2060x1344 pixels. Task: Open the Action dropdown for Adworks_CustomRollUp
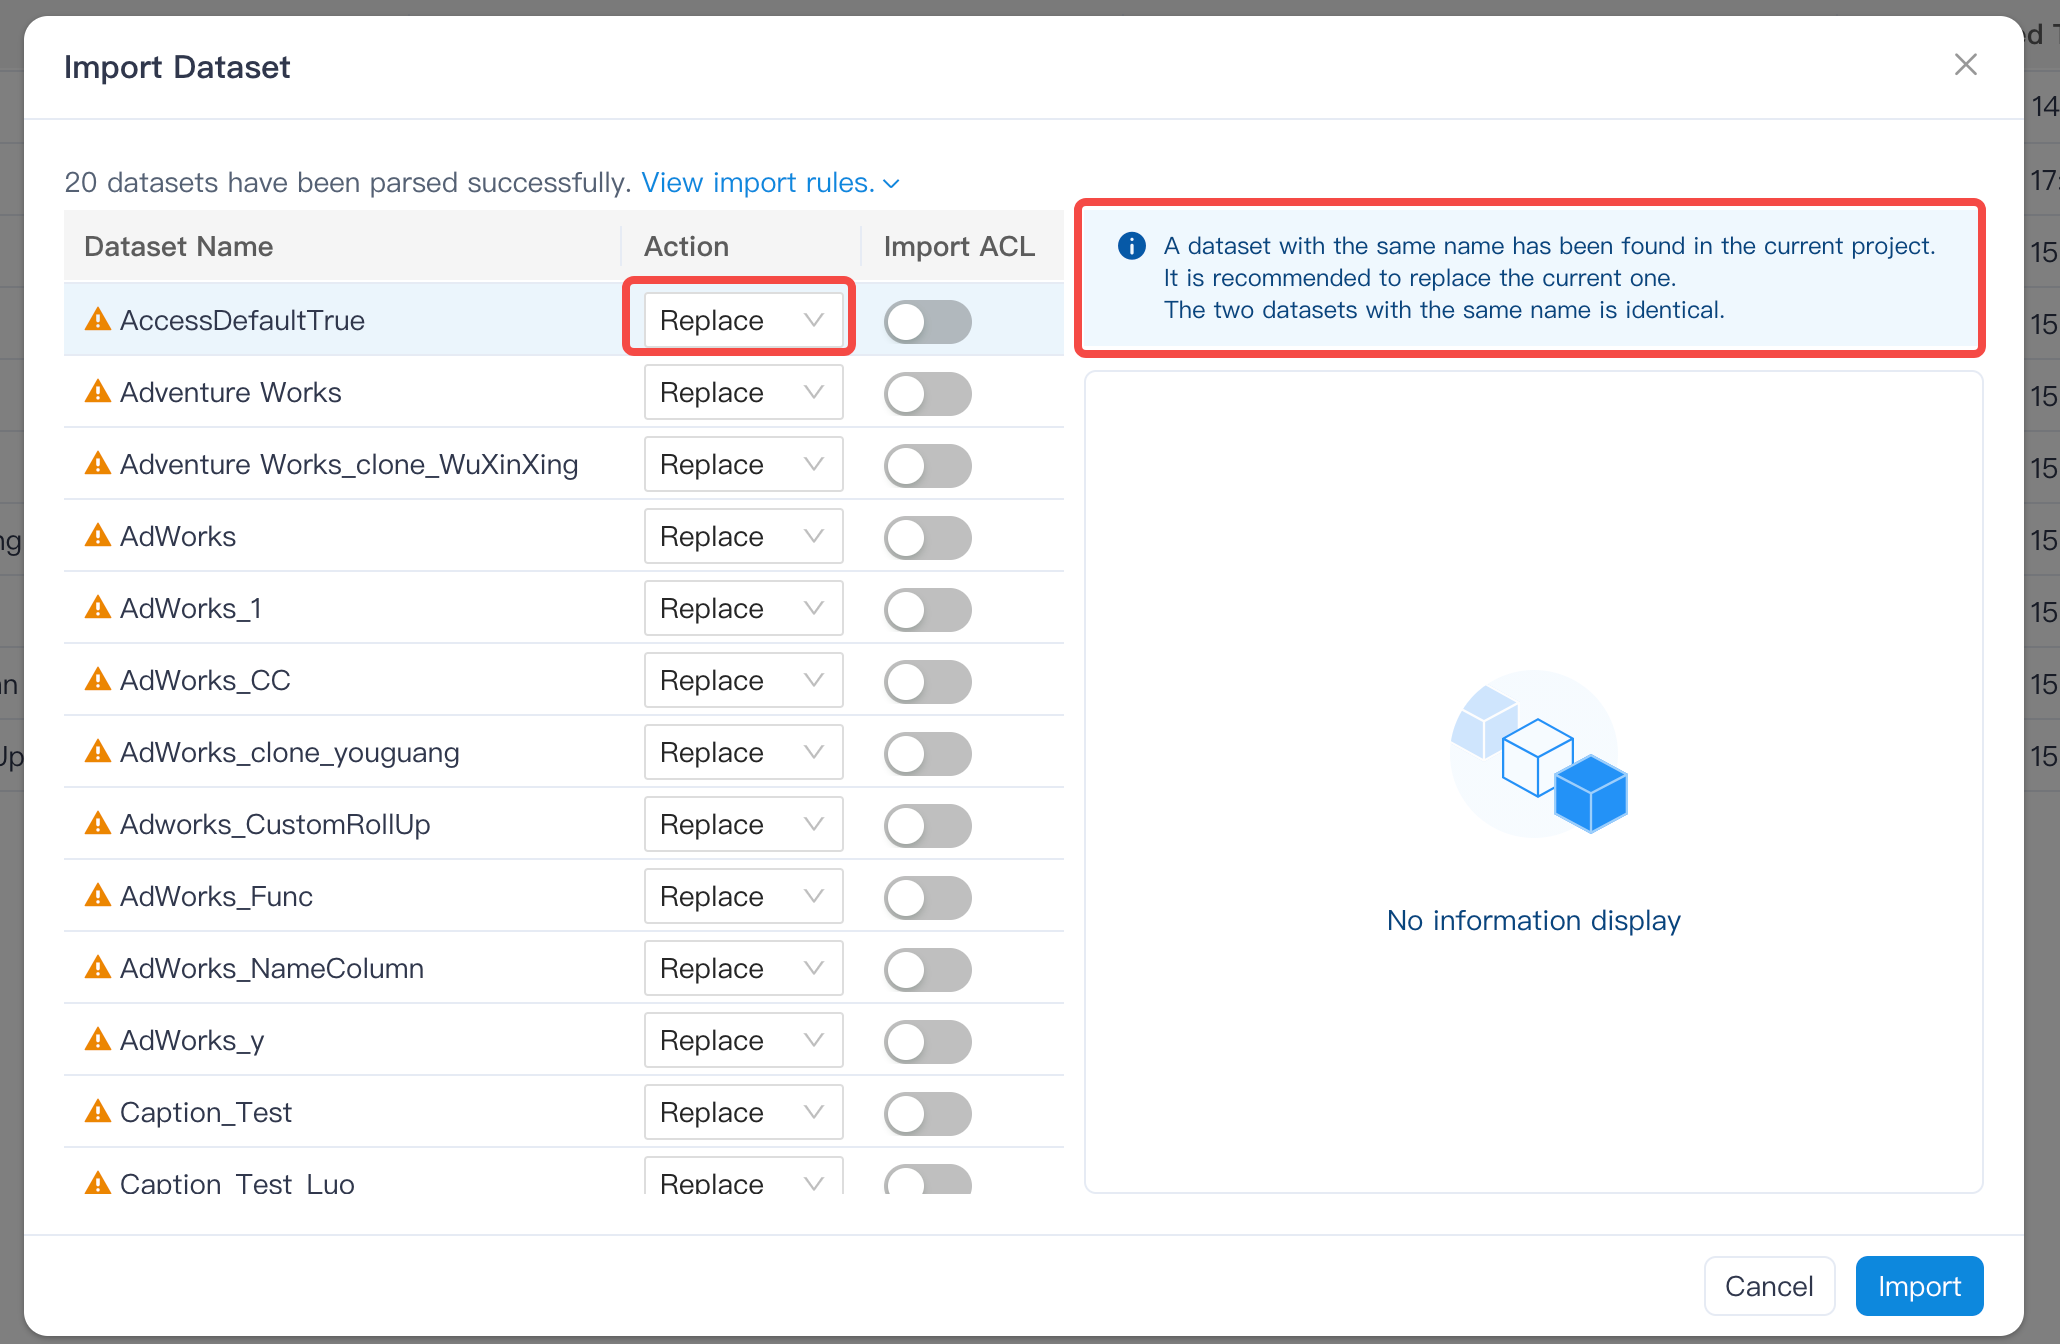point(744,824)
